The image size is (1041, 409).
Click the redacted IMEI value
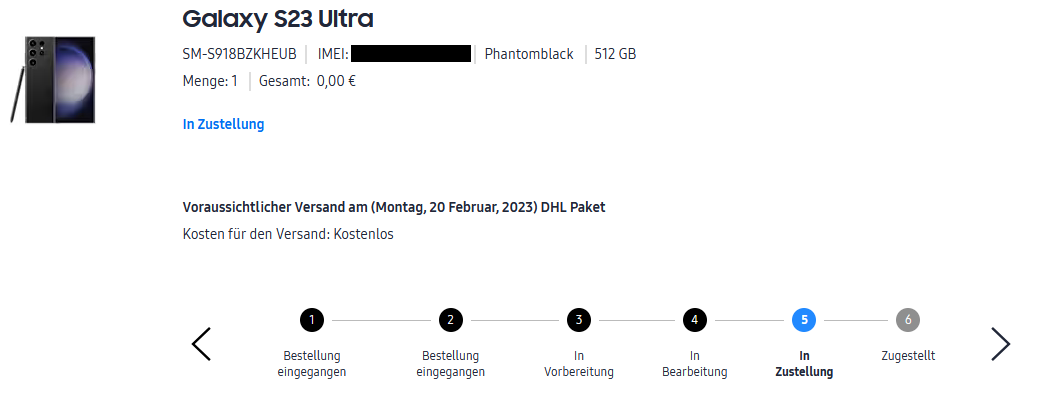[411, 54]
